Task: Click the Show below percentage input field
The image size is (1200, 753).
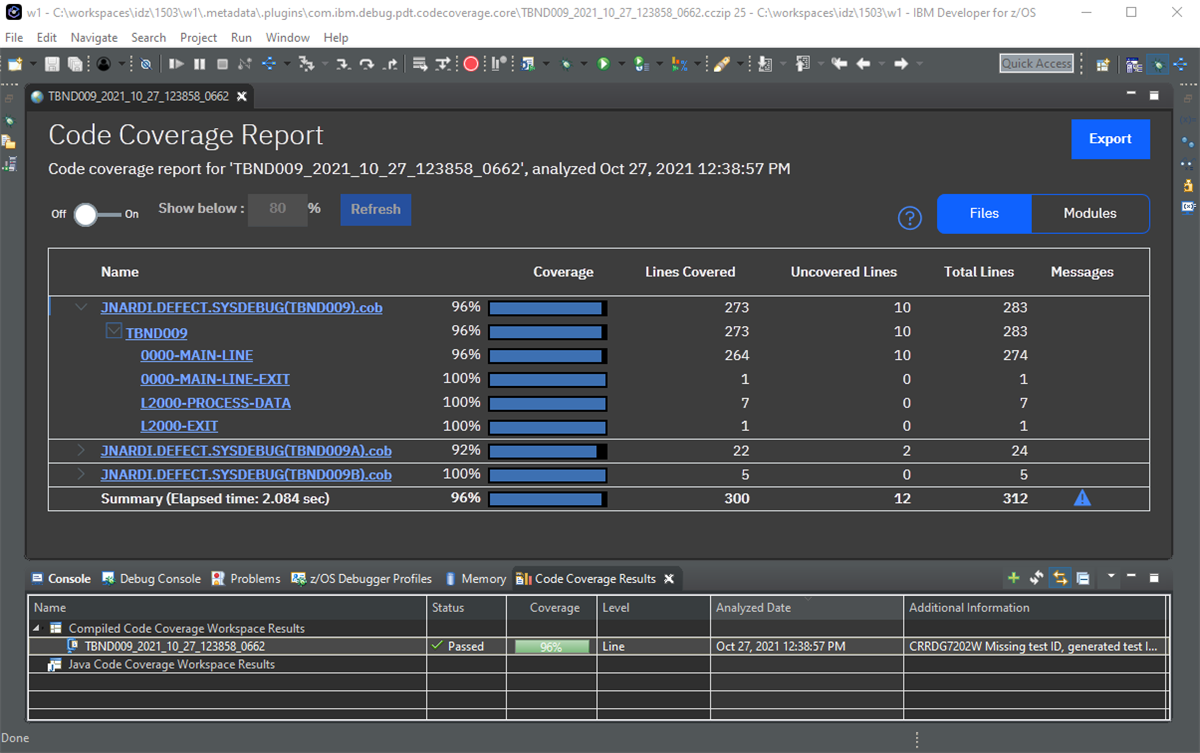Action: click(277, 209)
